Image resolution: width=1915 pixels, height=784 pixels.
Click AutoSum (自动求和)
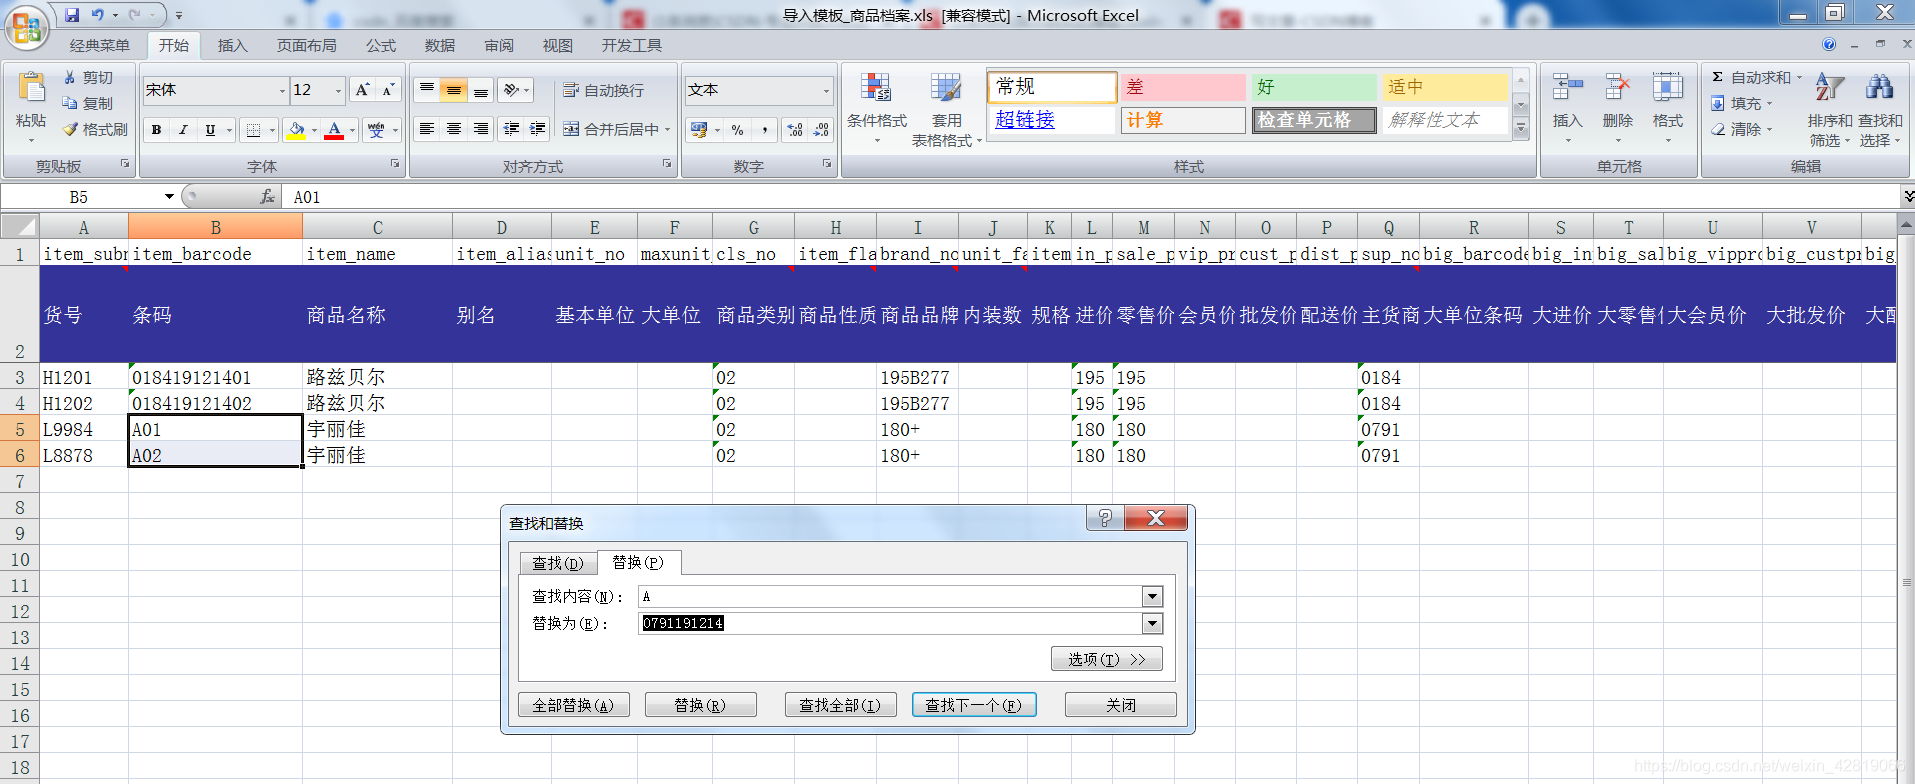coord(1751,77)
